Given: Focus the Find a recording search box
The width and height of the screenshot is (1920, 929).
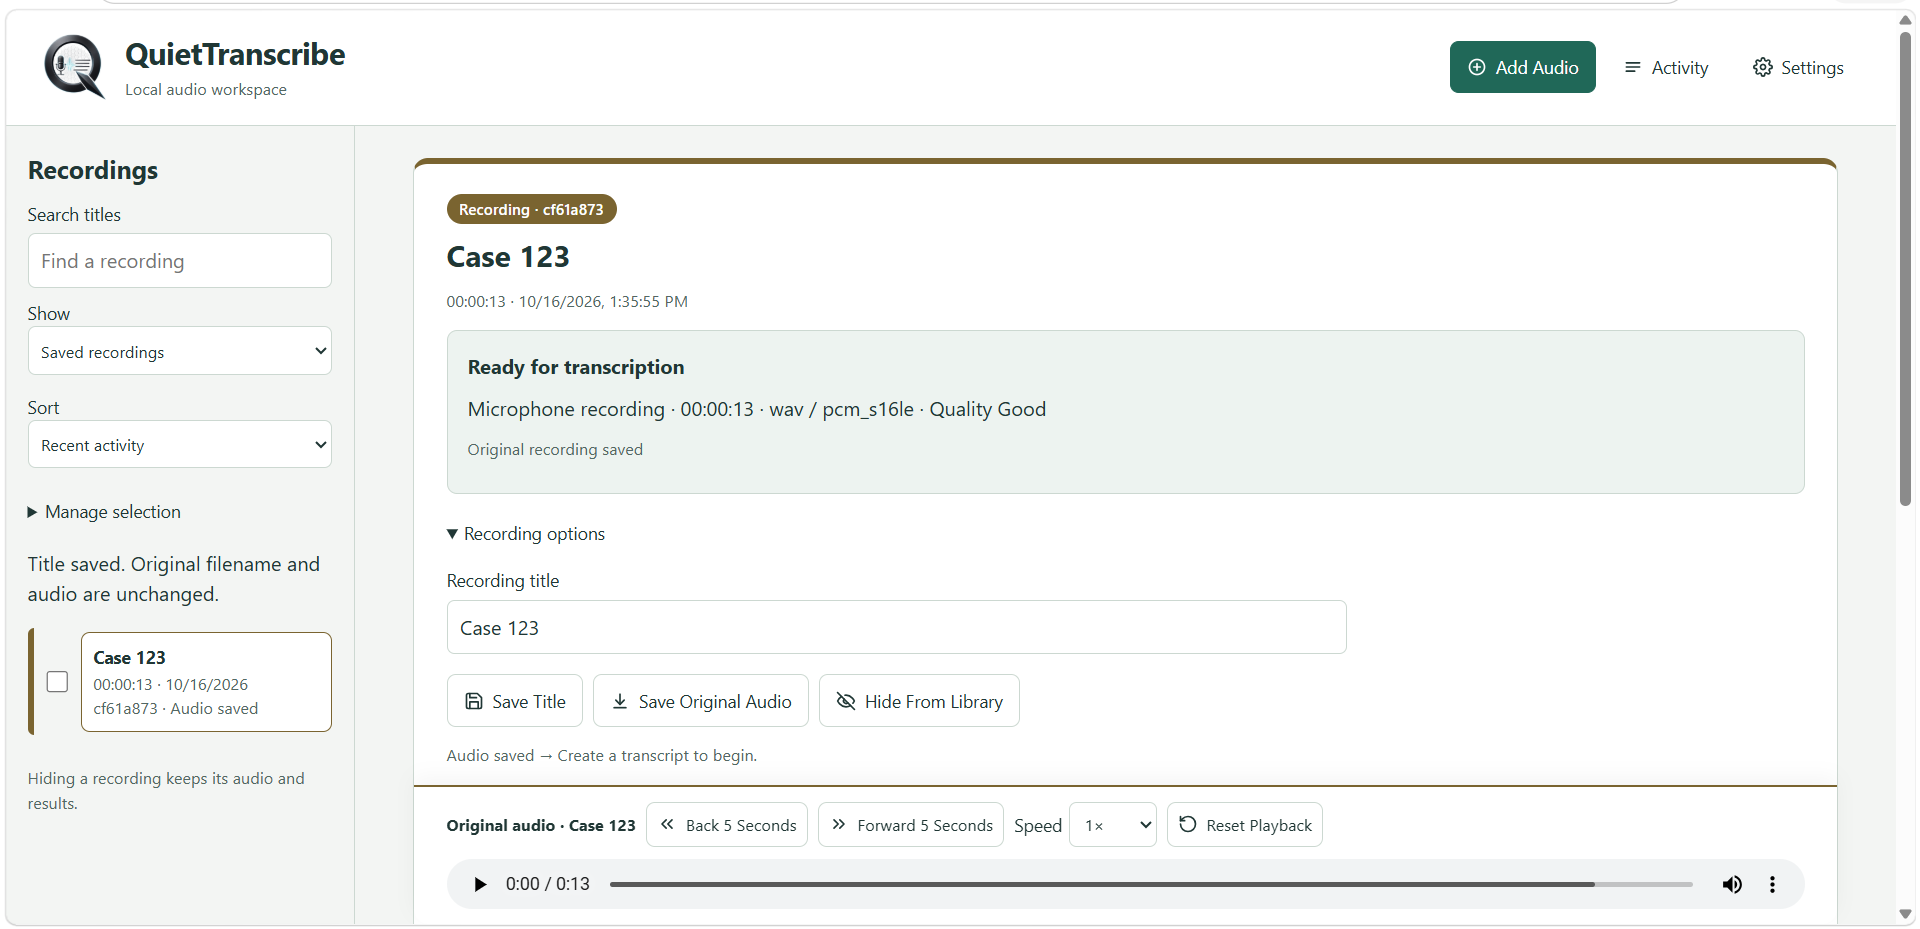Looking at the screenshot, I should (x=180, y=261).
